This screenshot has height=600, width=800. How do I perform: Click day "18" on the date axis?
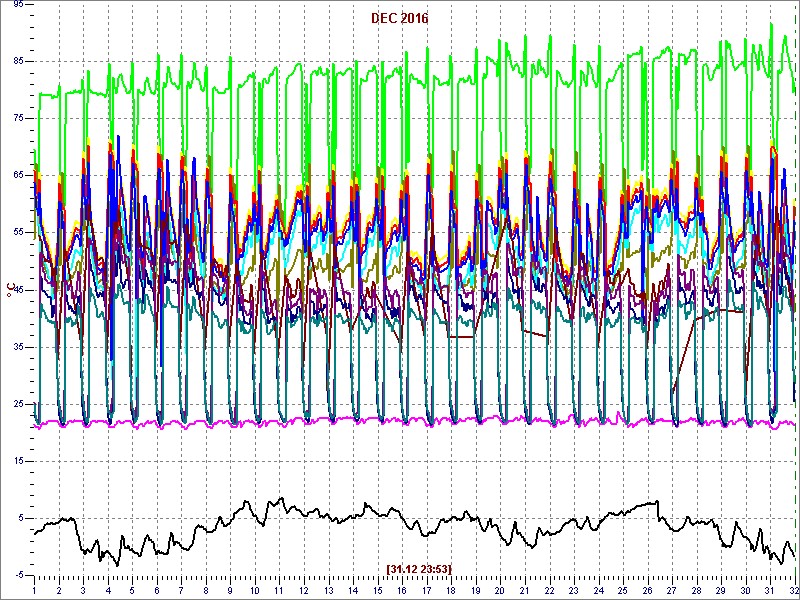click(451, 590)
